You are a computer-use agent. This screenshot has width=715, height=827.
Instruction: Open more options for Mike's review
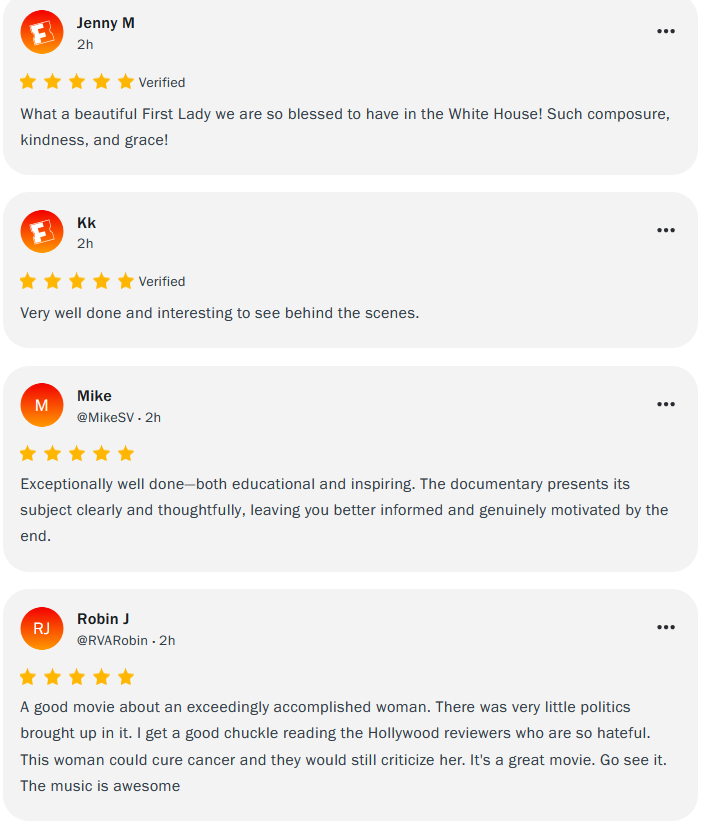[x=666, y=404]
